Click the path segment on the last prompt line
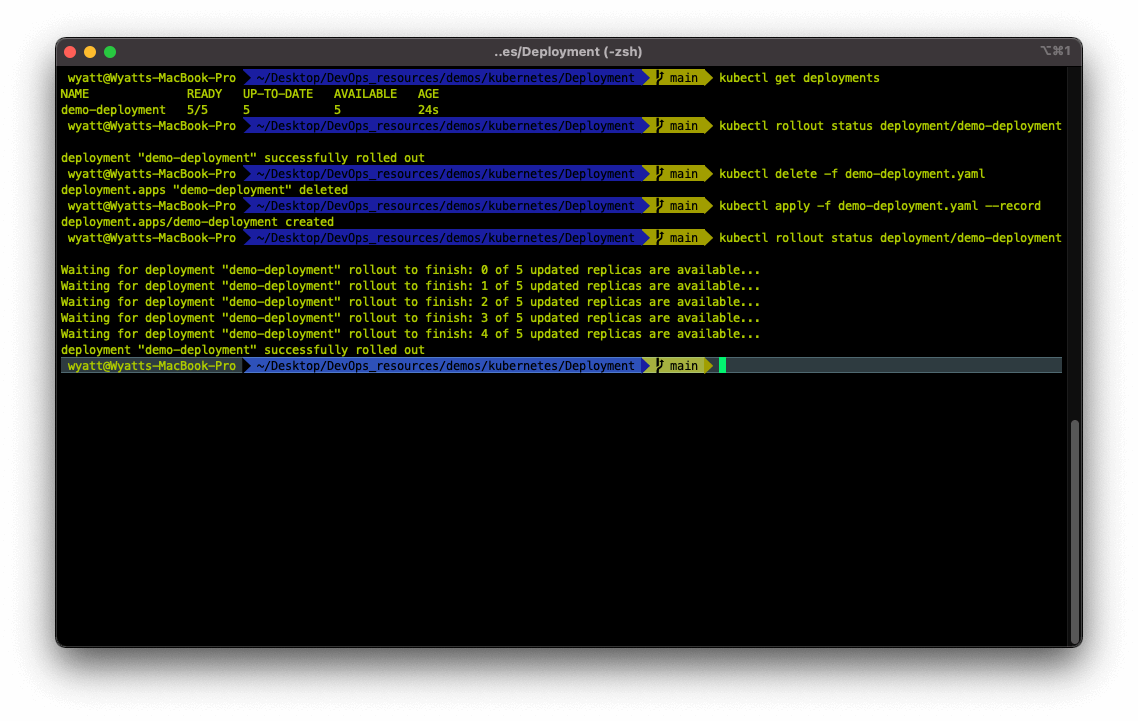 click(446, 366)
